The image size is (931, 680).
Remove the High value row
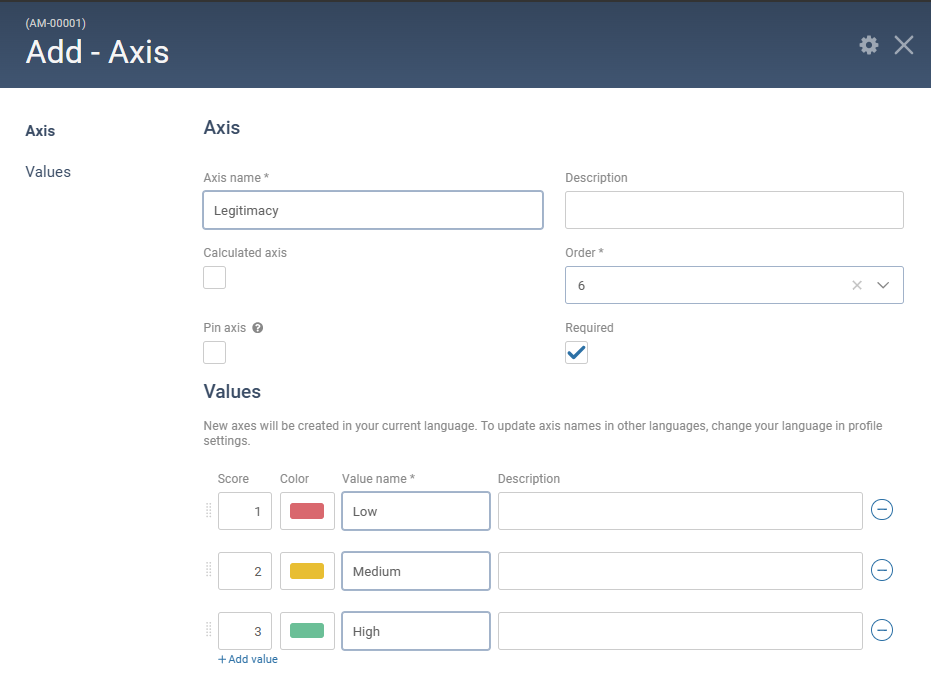click(882, 630)
